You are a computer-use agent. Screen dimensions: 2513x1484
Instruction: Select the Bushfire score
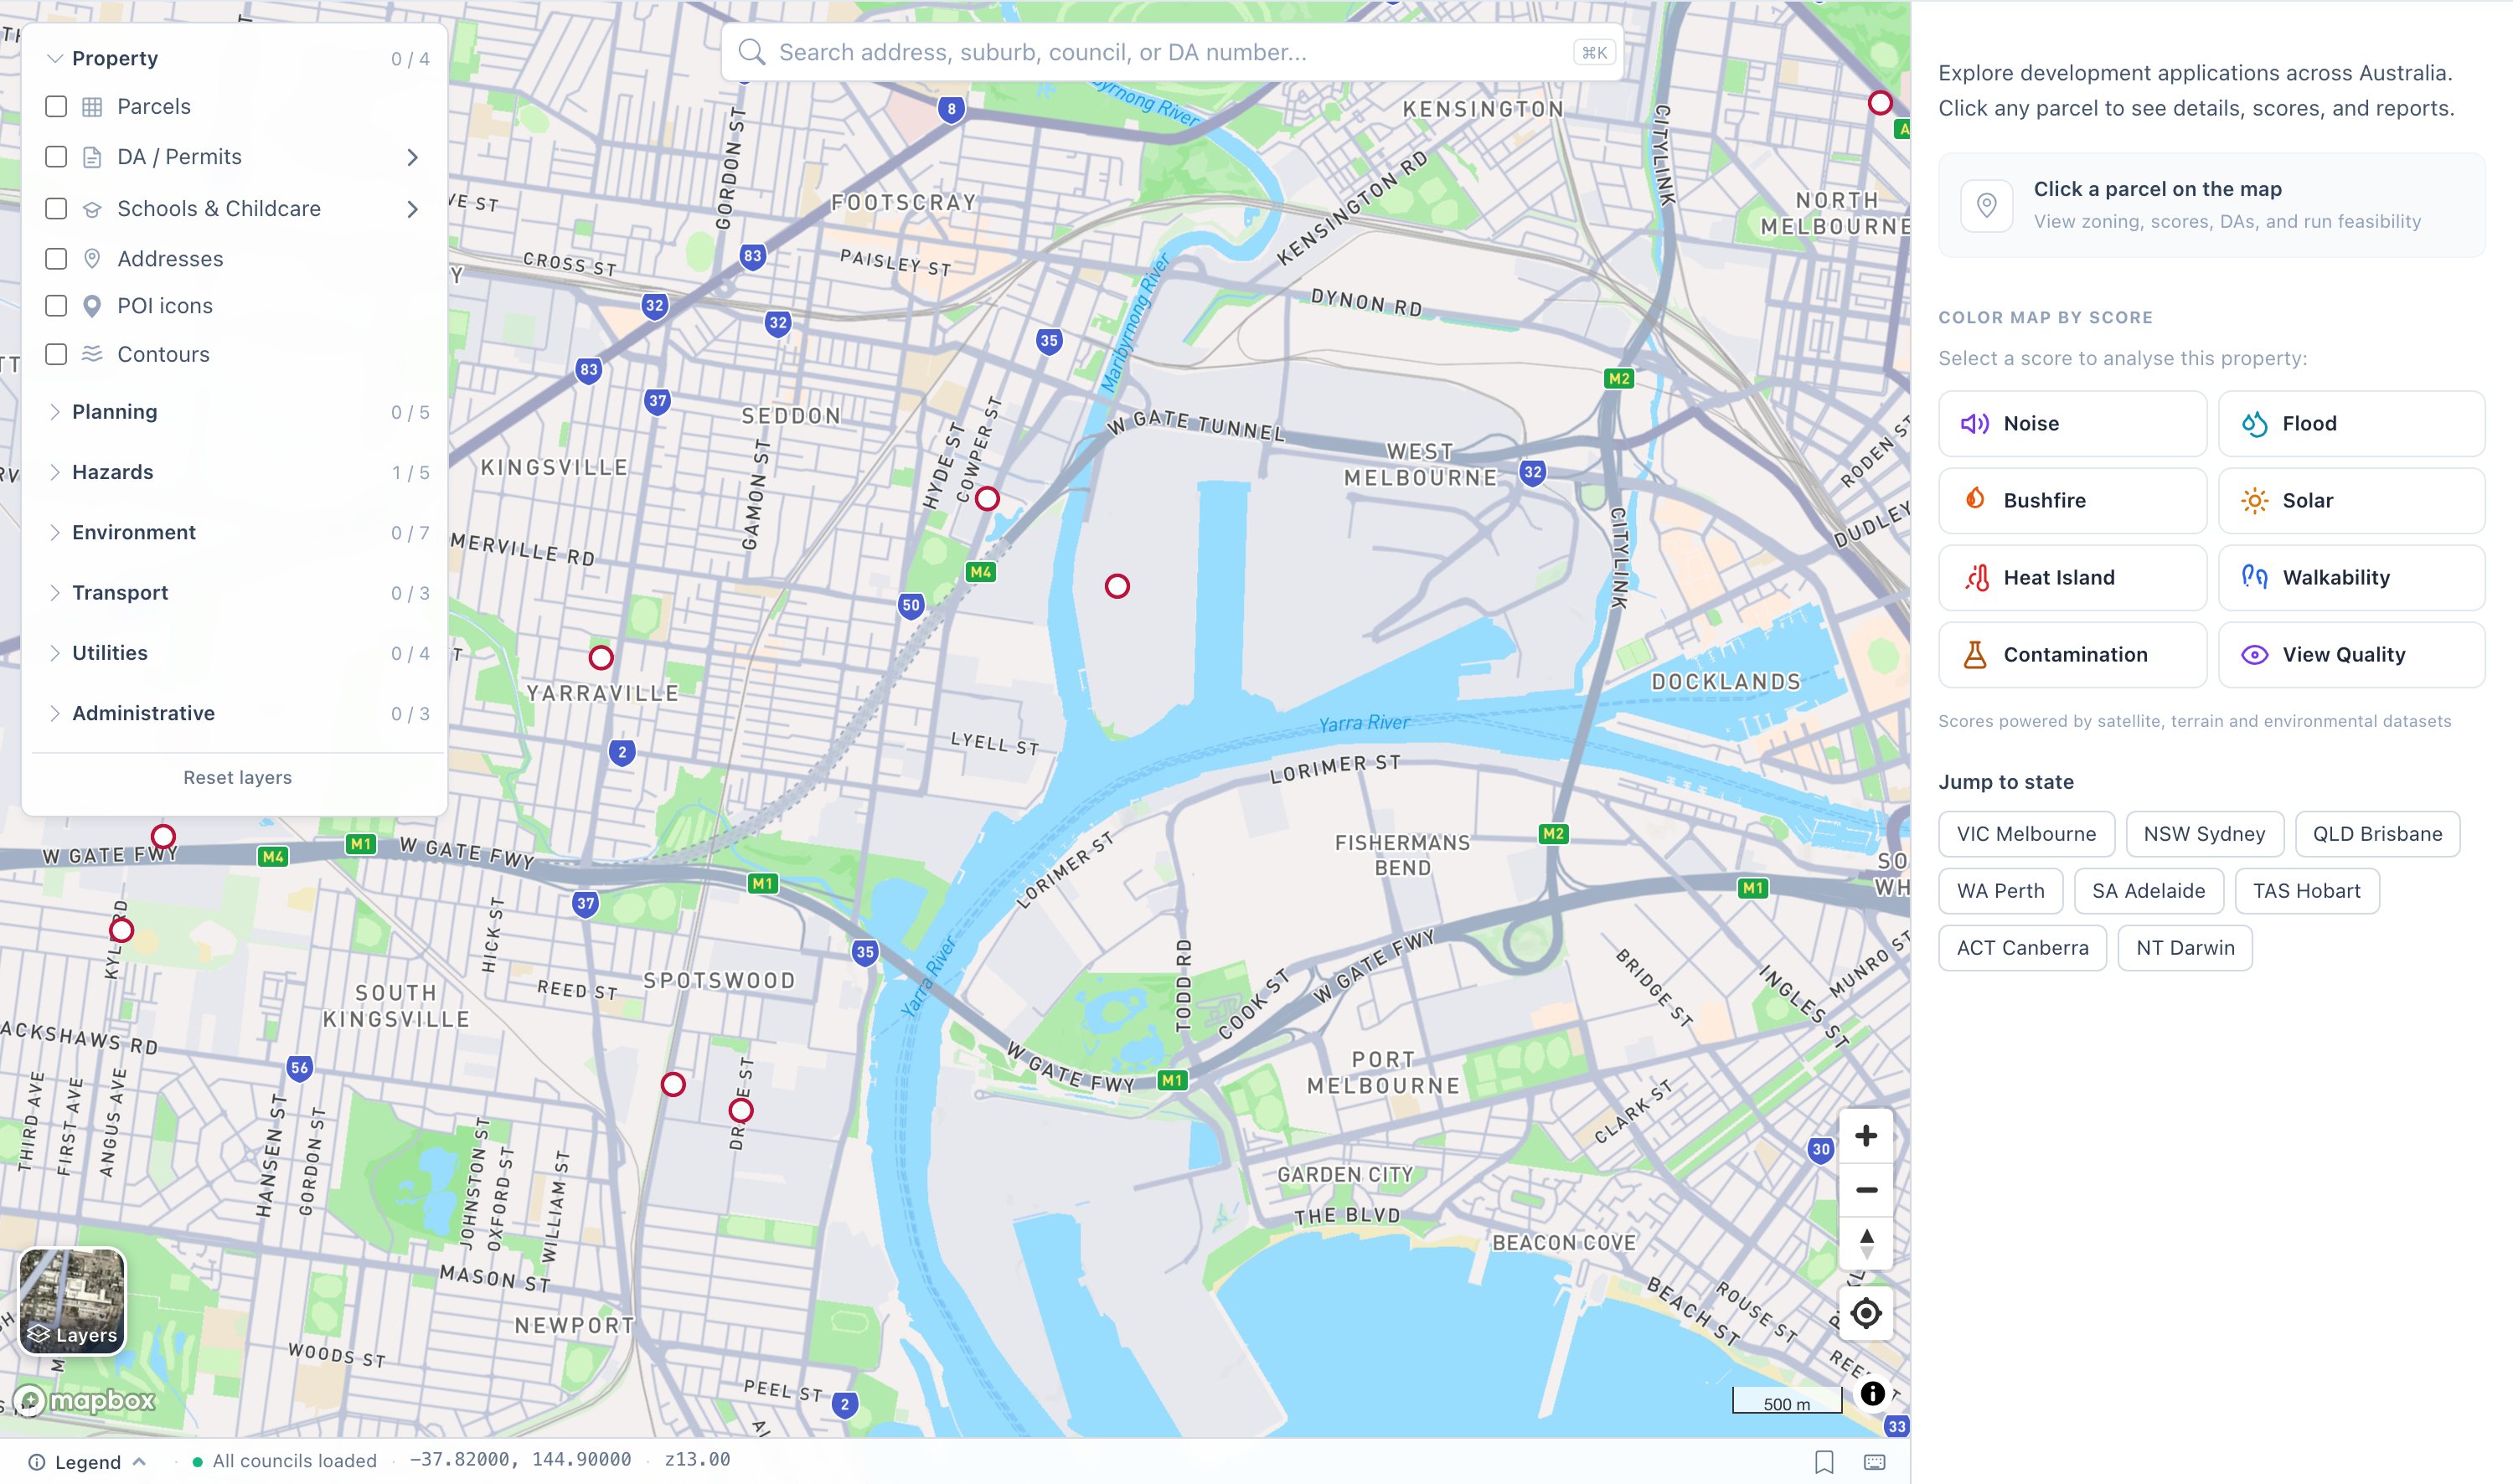click(2071, 501)
